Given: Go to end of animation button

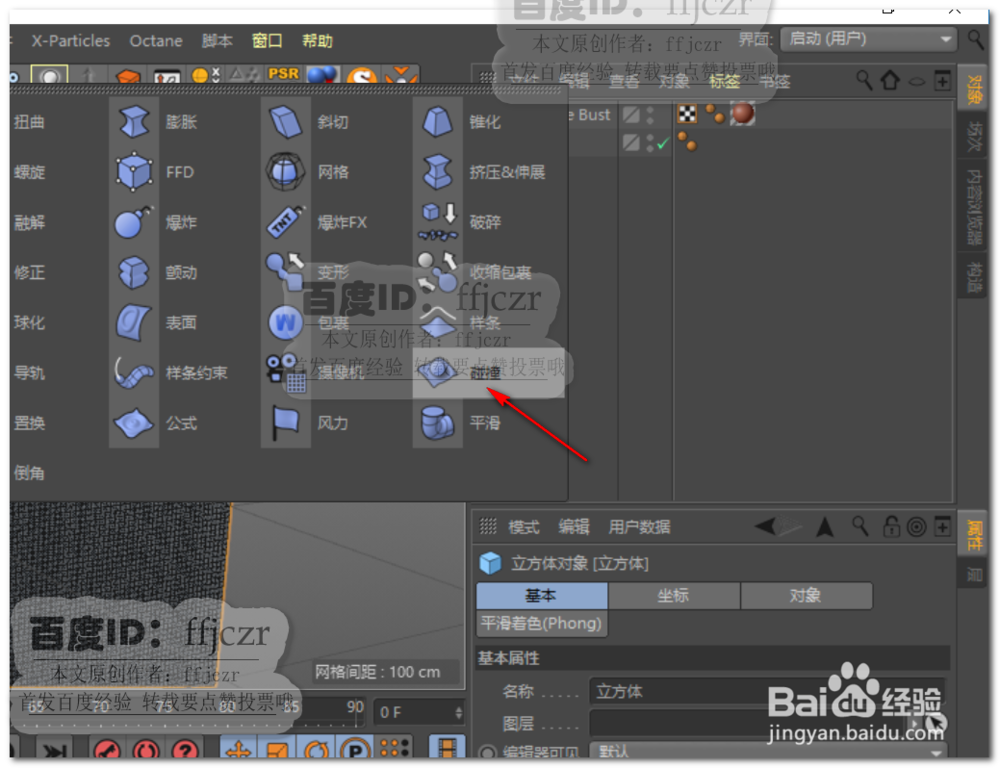Looking at the screenshot, I should [x=54, y=750].
